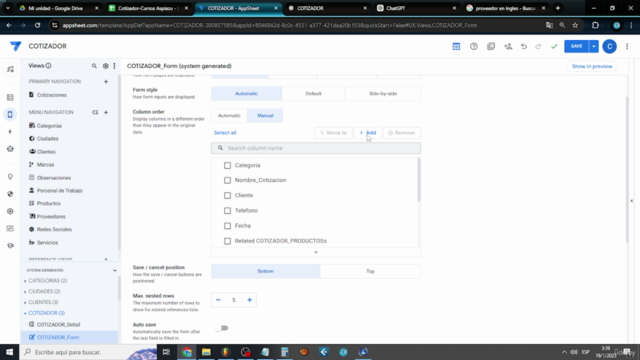This screenshot has height=360, width=640.
Task: Decrease max nested rows with minus
Action: point(218,300)
